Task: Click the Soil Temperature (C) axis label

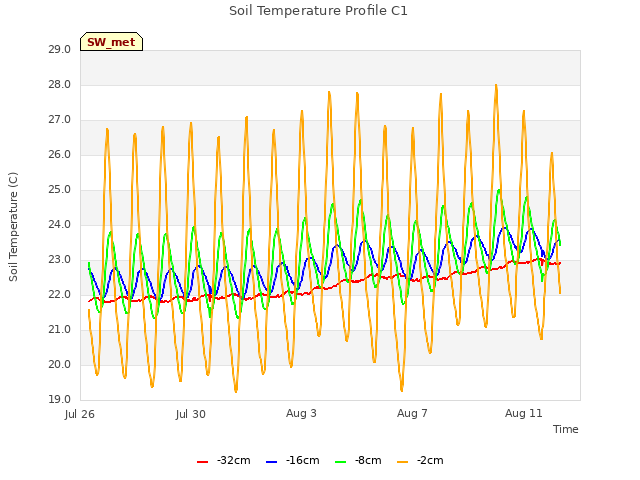Action: click(13, 227)
